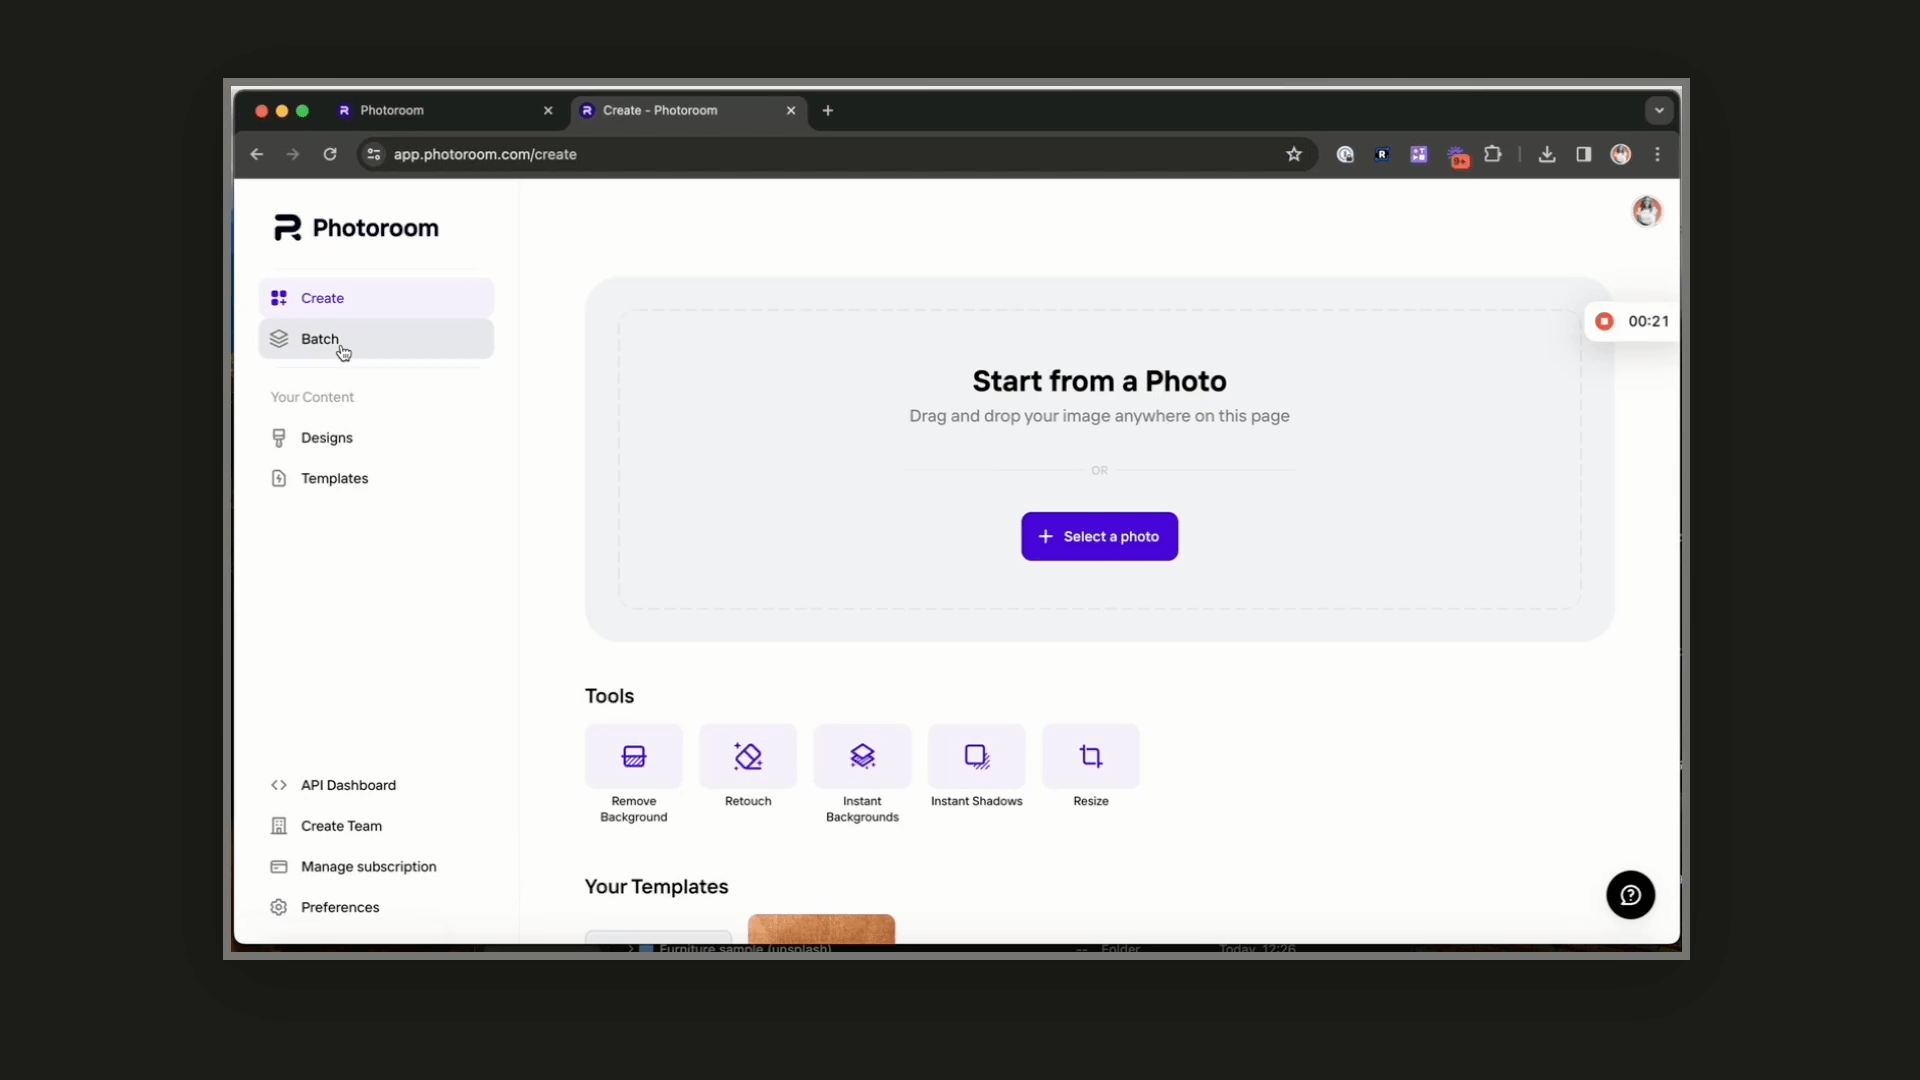Viewport: 1920px width, 1080px height.
Task: Open the Chrome profile avatar
Action: click(1621, 154)
